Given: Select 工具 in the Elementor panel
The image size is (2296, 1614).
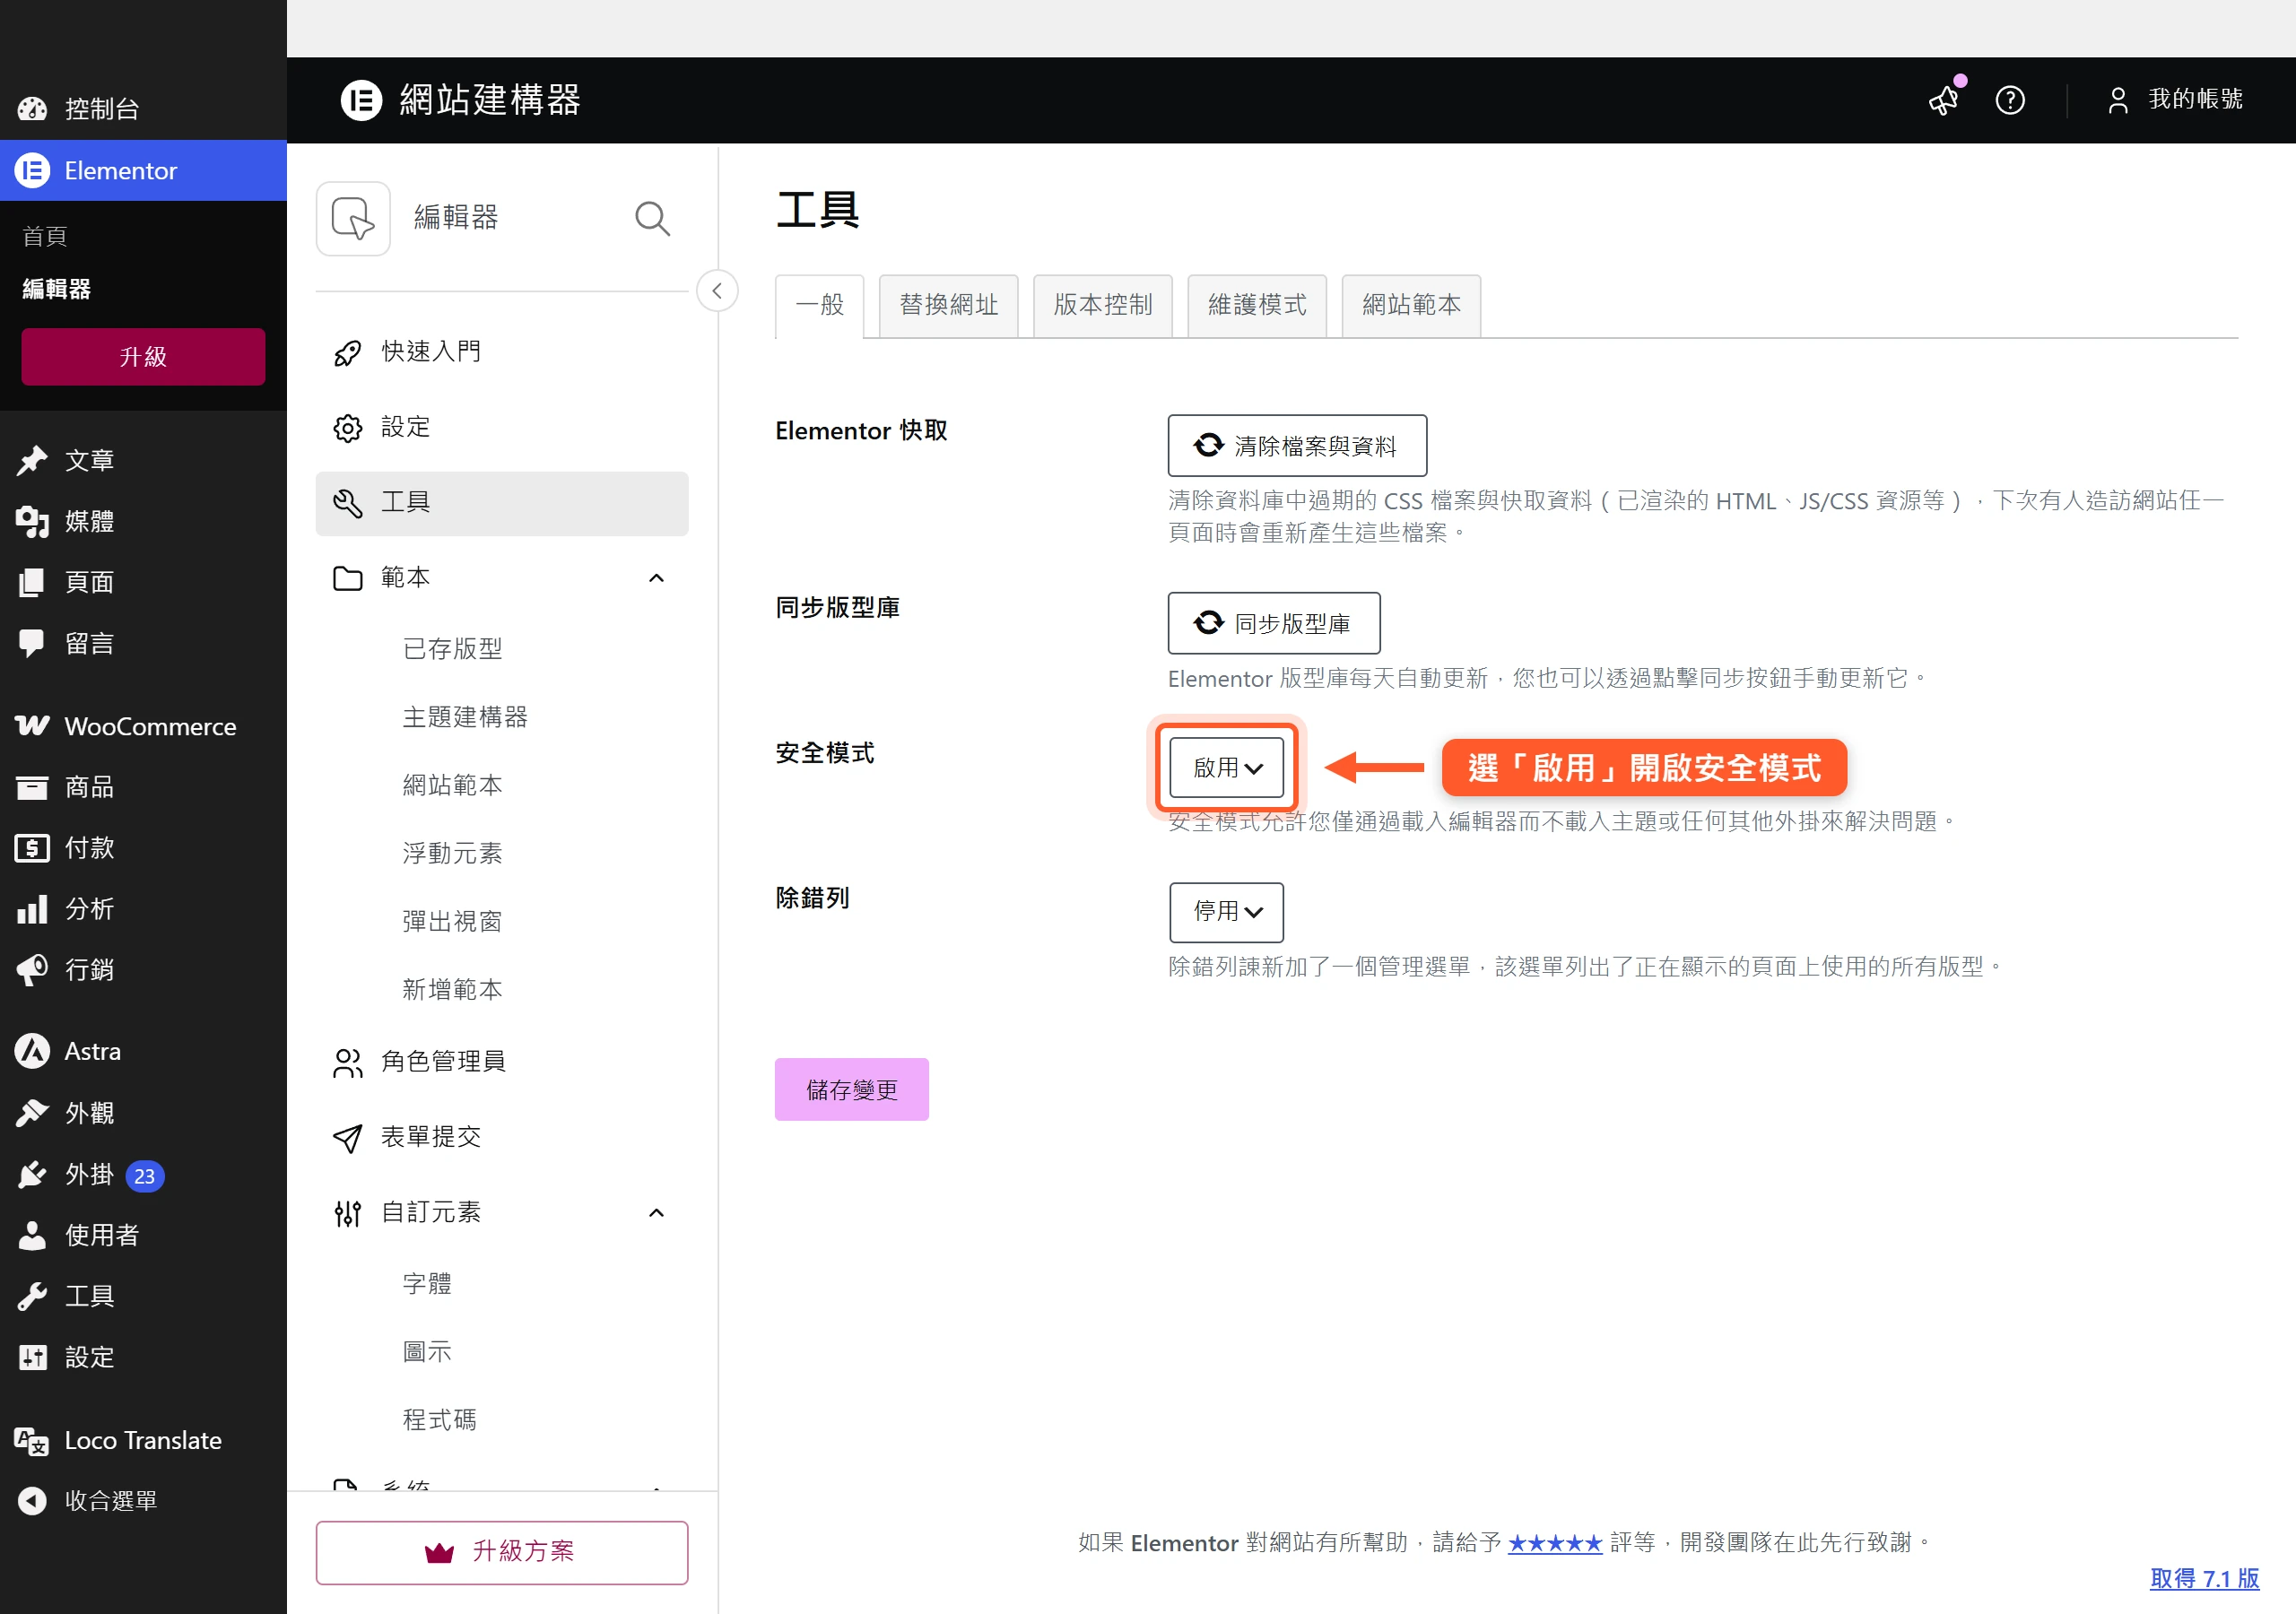Looking at the screenshot, I should click(x=502, y=503).
